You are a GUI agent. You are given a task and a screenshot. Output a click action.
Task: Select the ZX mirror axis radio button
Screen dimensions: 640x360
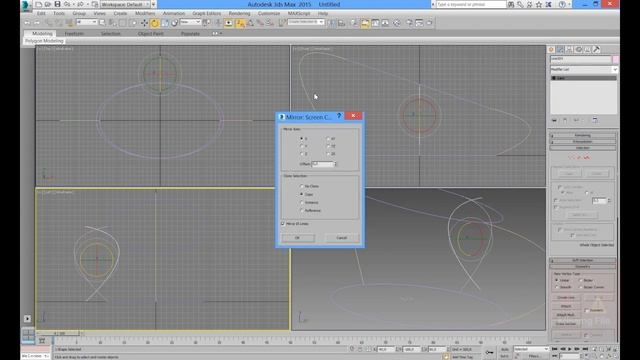(328, 154)
